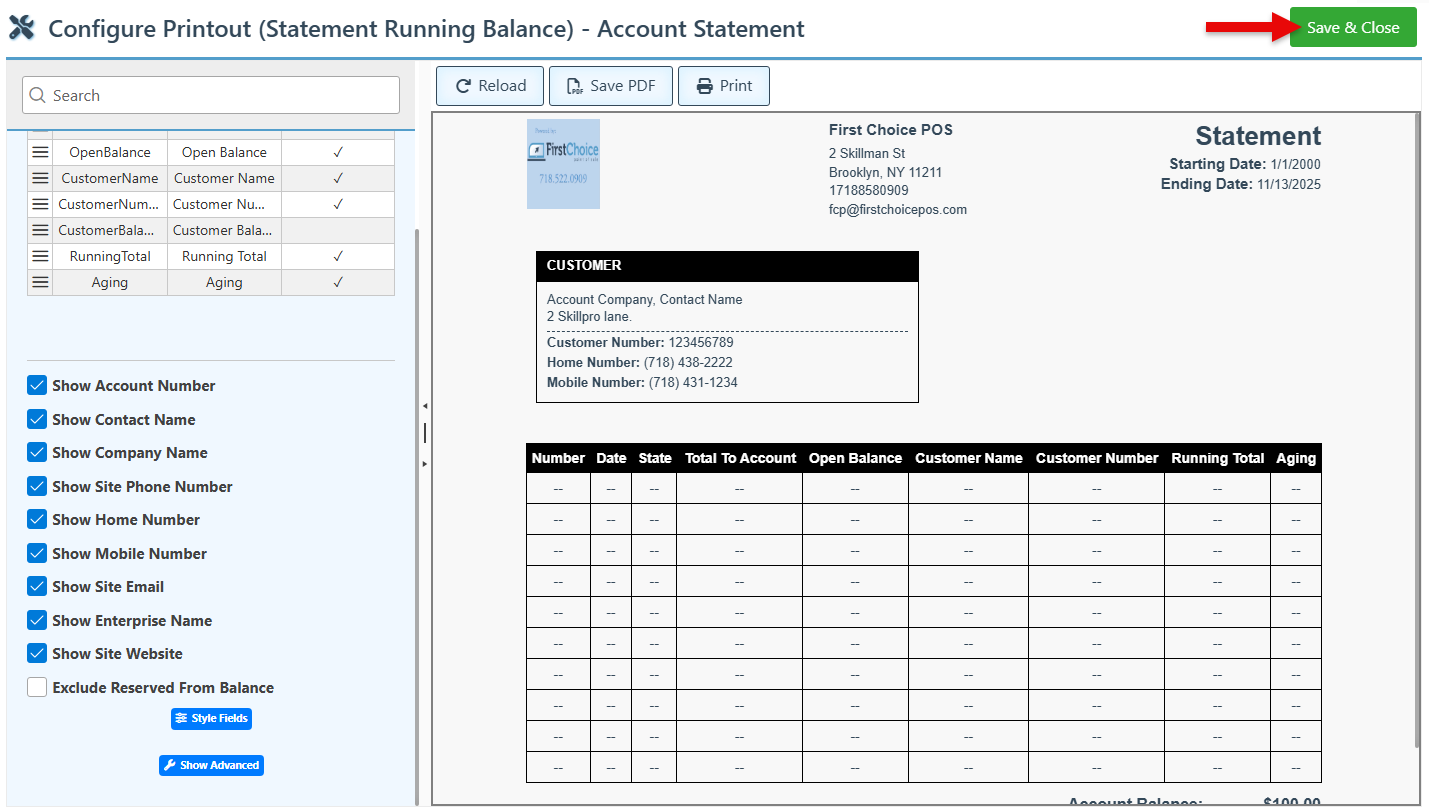Open the Style Fields options
The height and width of the screenshot is (810, 1429).
pyautogui.click(x=211, y=719)
